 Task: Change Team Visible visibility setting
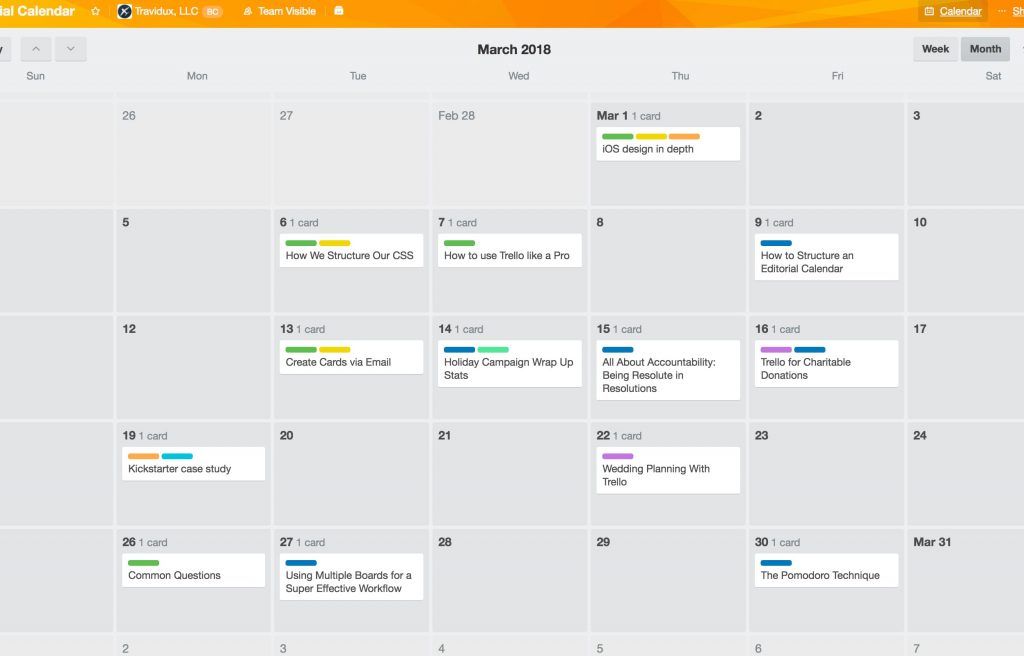pos(280,11)
